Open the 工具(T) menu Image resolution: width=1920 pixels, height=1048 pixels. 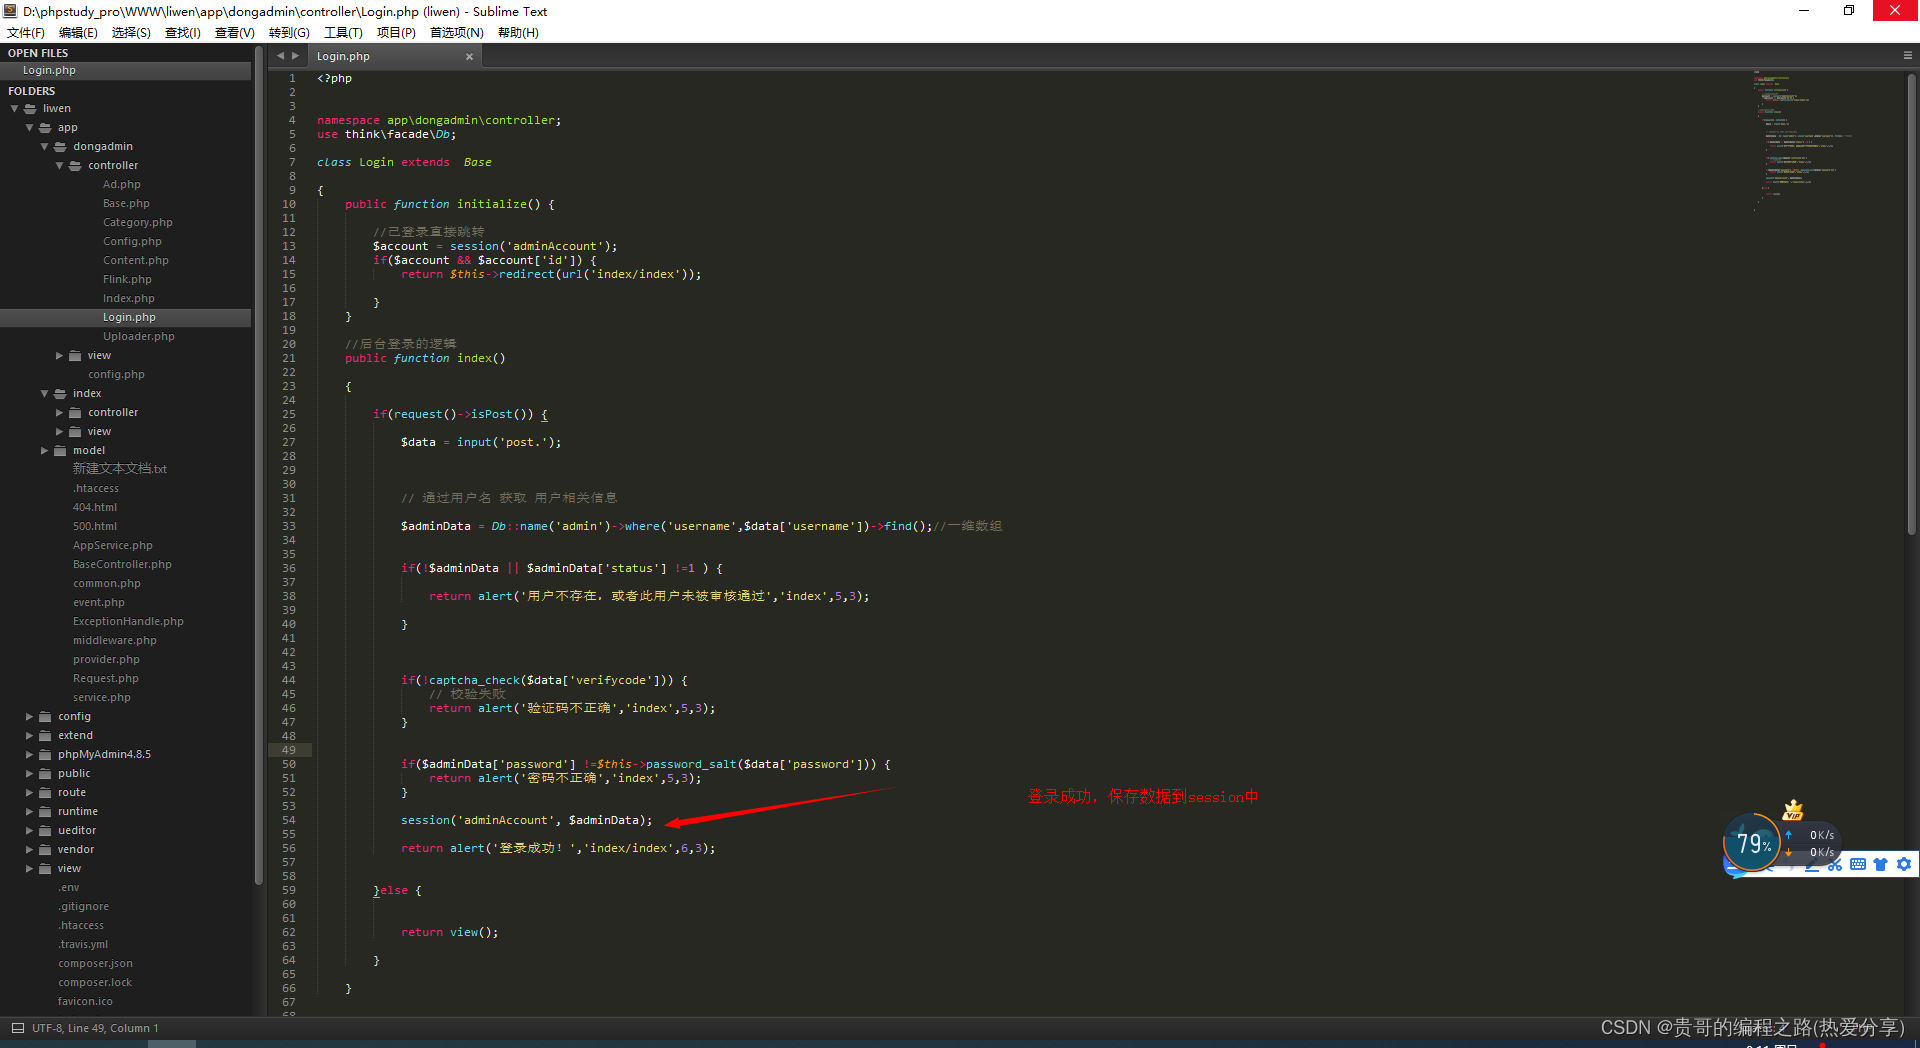coord(343,33)
